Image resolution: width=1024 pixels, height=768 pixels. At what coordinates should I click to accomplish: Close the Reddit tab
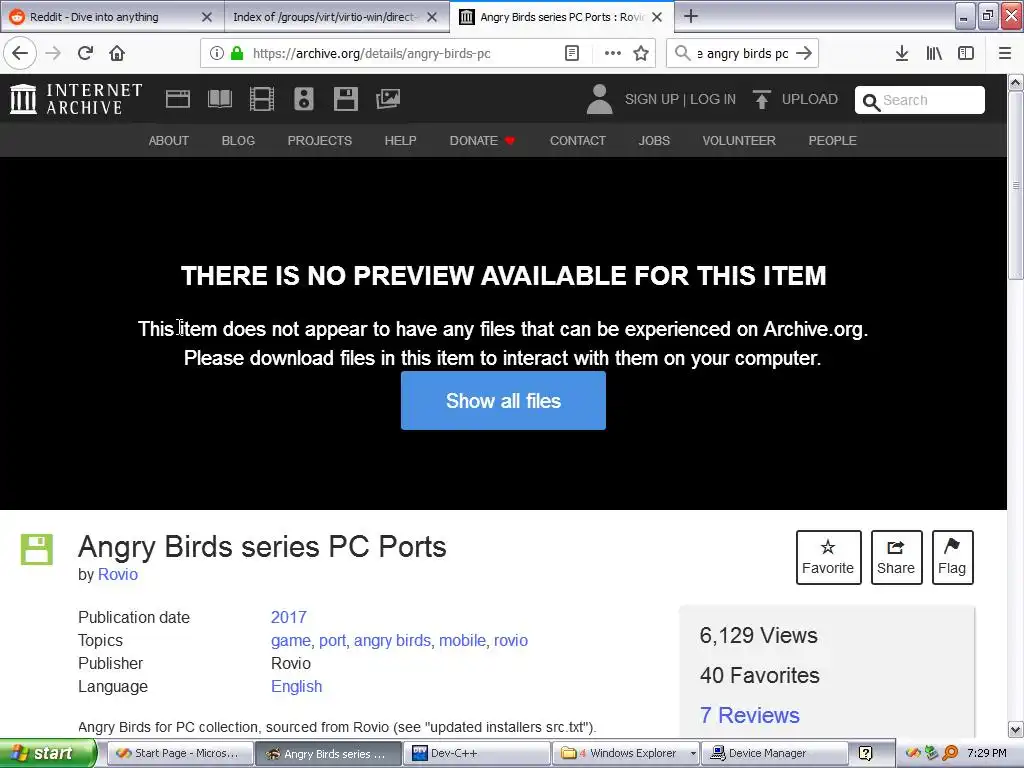coord(207,17)
